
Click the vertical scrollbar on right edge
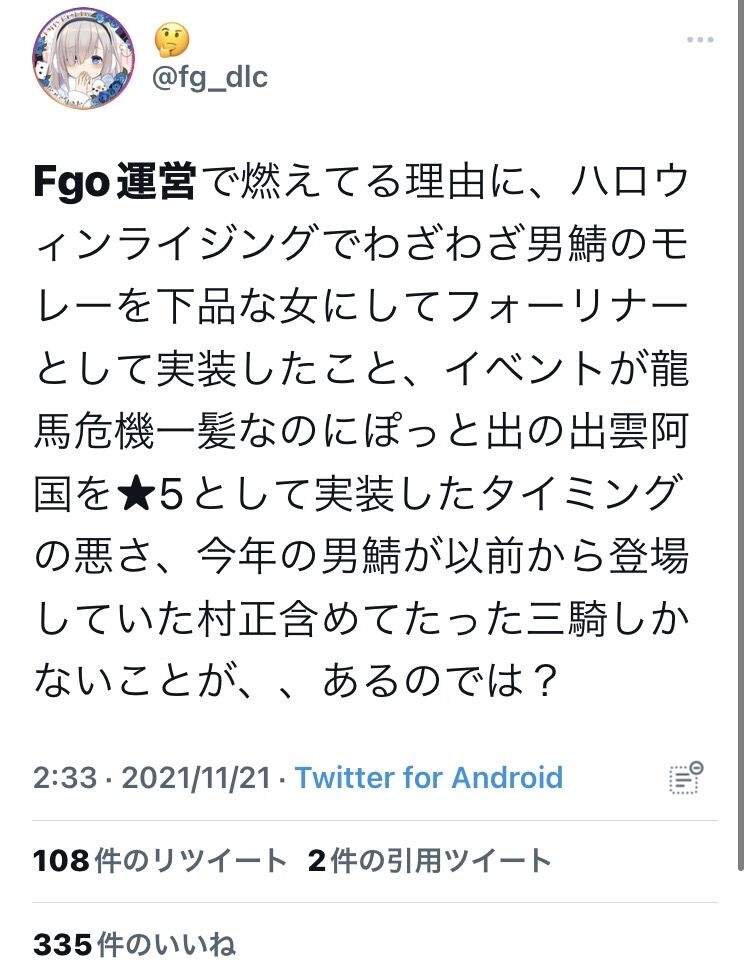click(x=741, y=435)
